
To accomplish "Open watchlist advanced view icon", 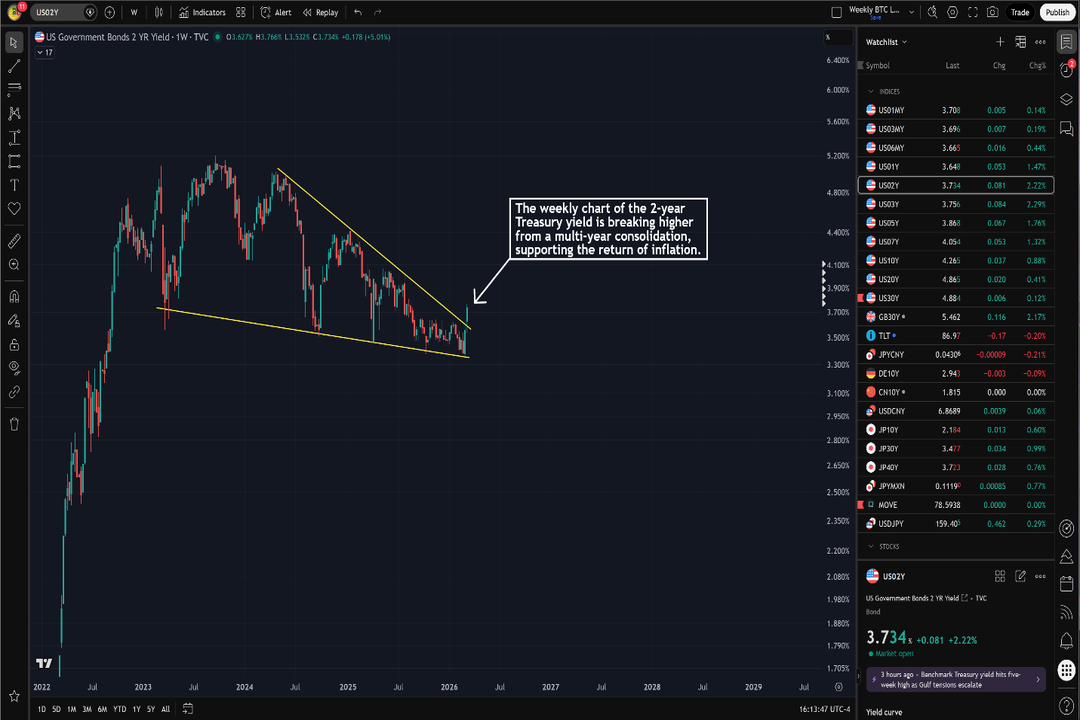I will tap(1021, 42).
